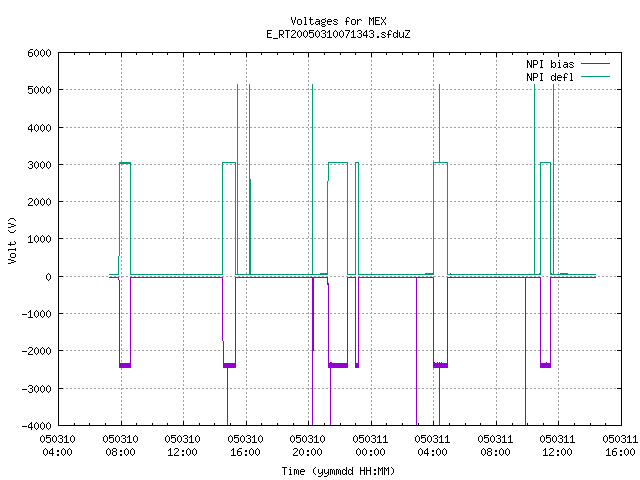Click the y-axis tick label '1000'

point(40,239)
